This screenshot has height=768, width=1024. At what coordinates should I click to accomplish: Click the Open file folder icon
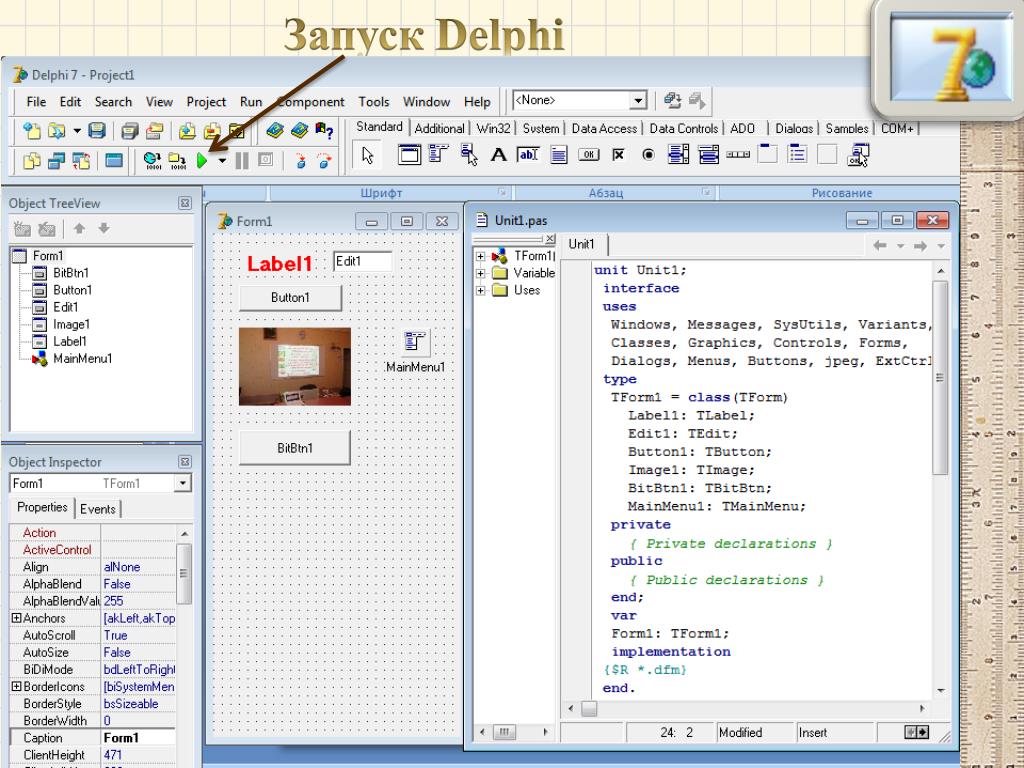[56, 131]
